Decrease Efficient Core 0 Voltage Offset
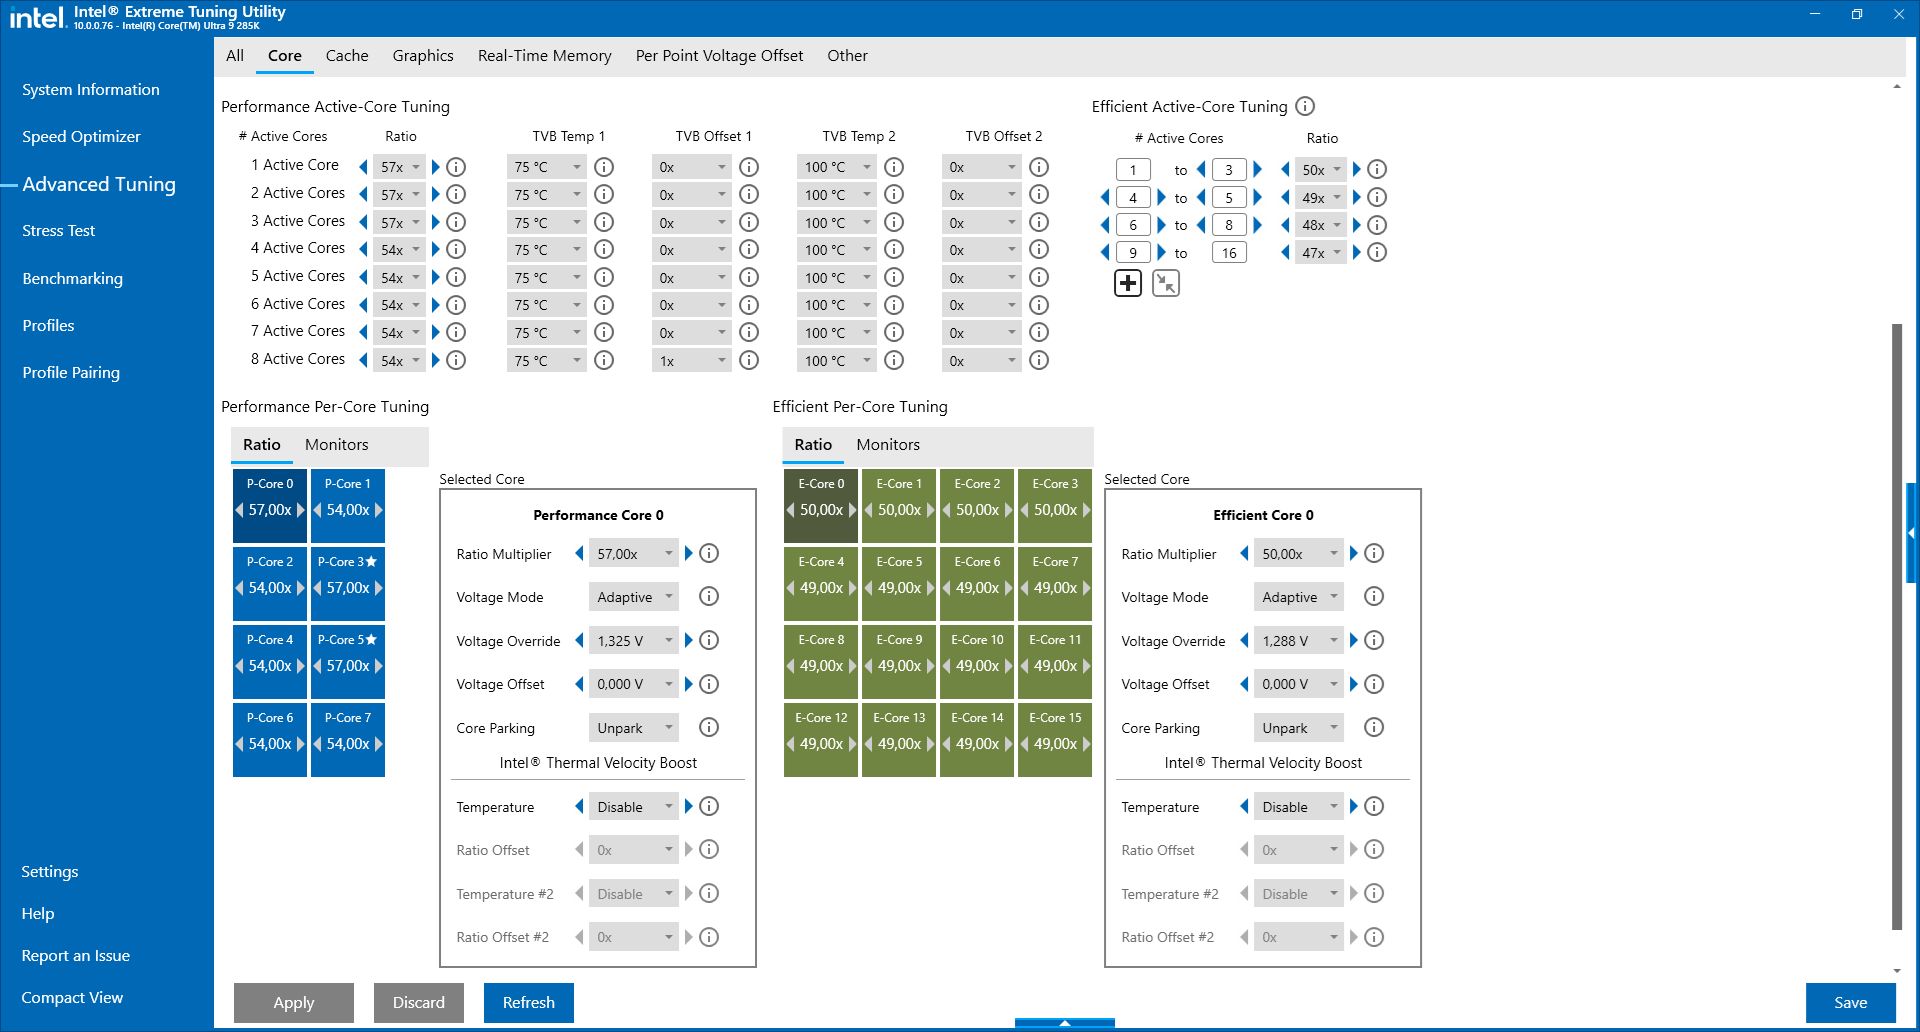 (1244, 684)
